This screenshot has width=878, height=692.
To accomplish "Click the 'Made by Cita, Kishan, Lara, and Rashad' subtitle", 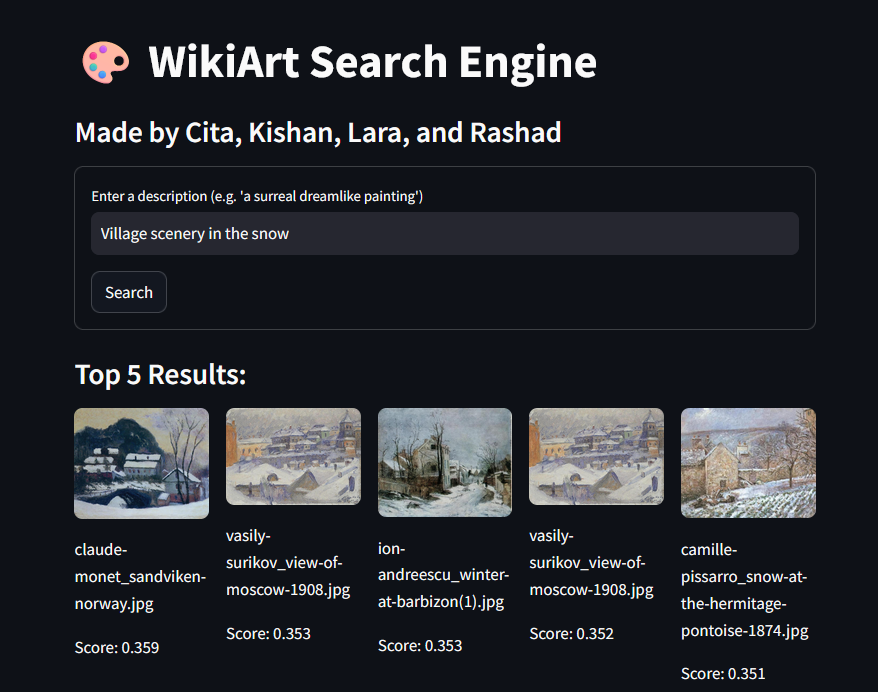I will 318,132.
